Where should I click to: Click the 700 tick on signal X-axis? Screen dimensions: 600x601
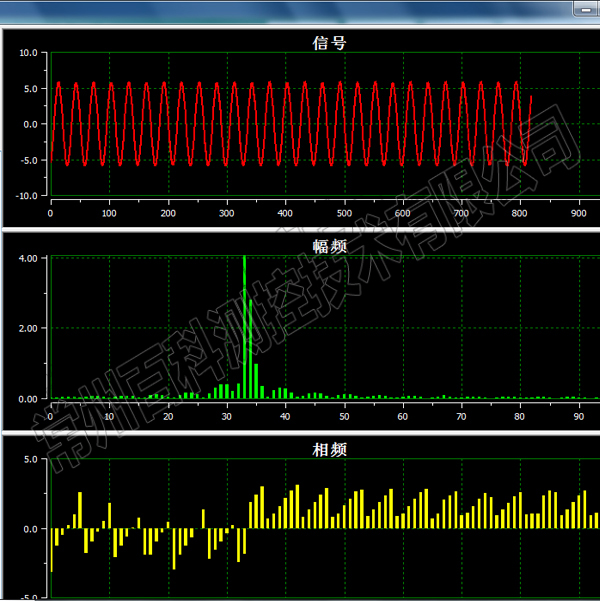tap(461, 213)
